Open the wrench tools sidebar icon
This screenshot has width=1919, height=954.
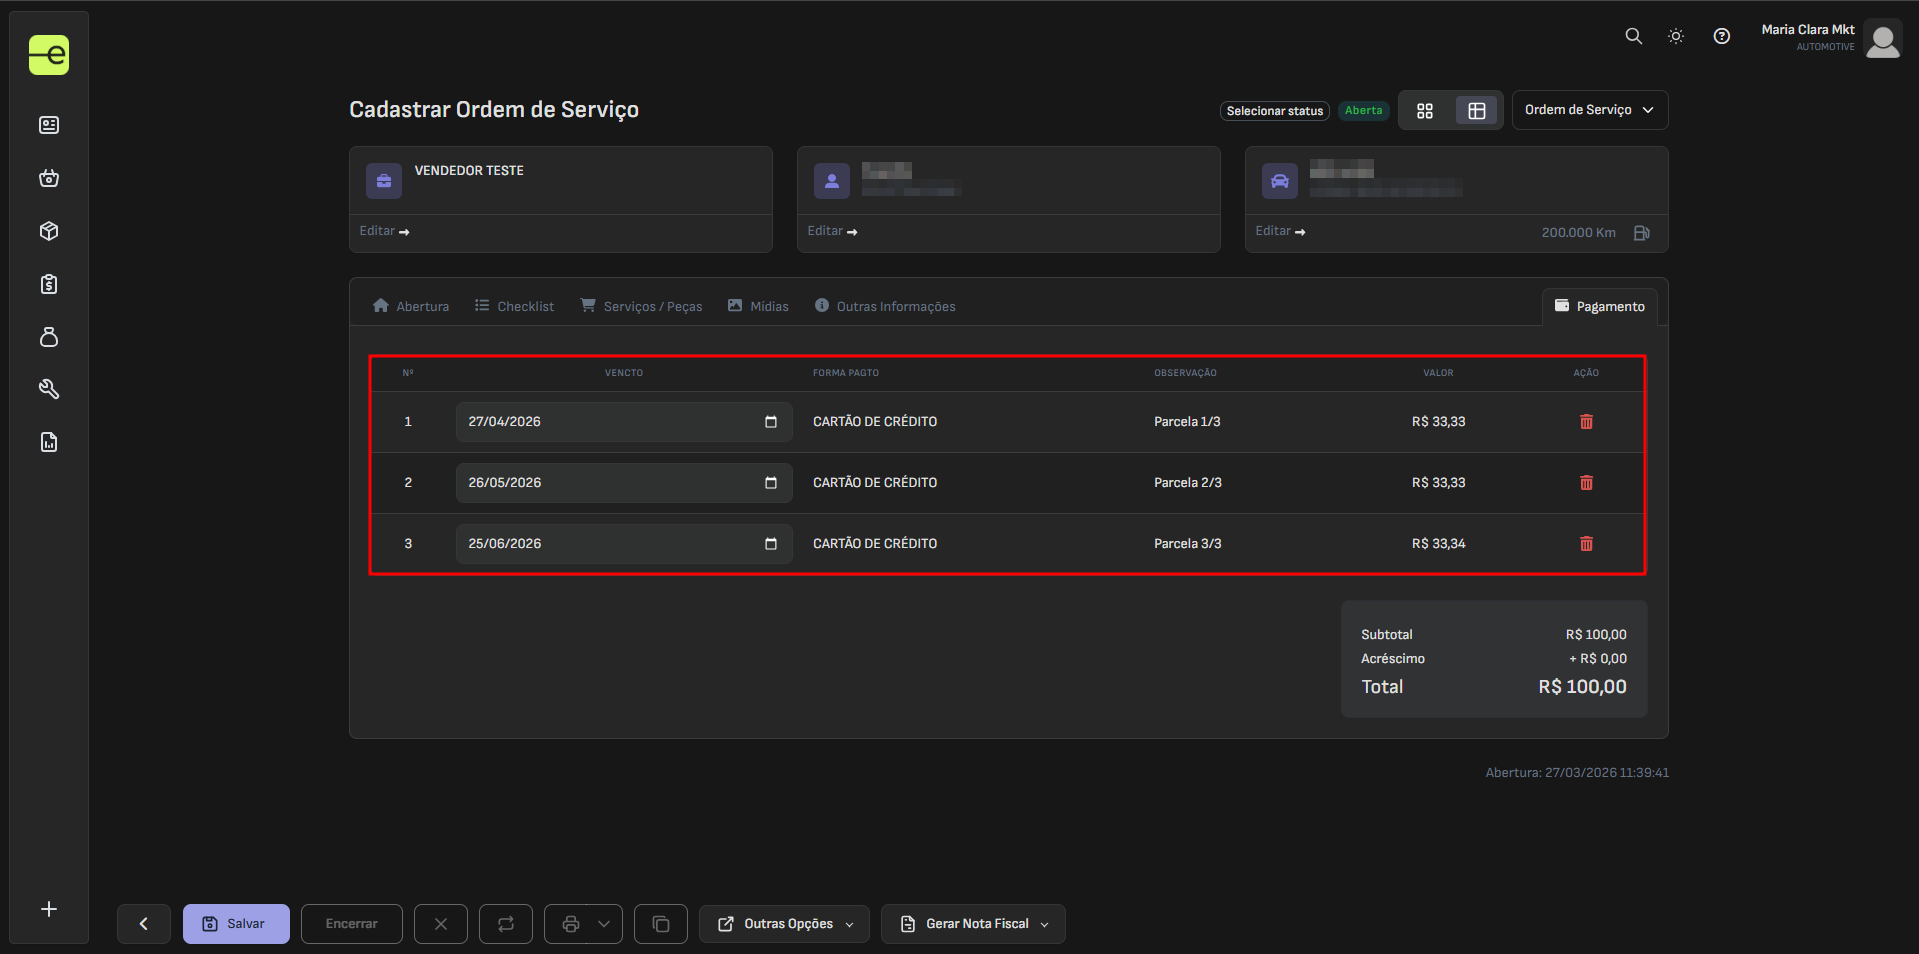[x=49, y=389]
